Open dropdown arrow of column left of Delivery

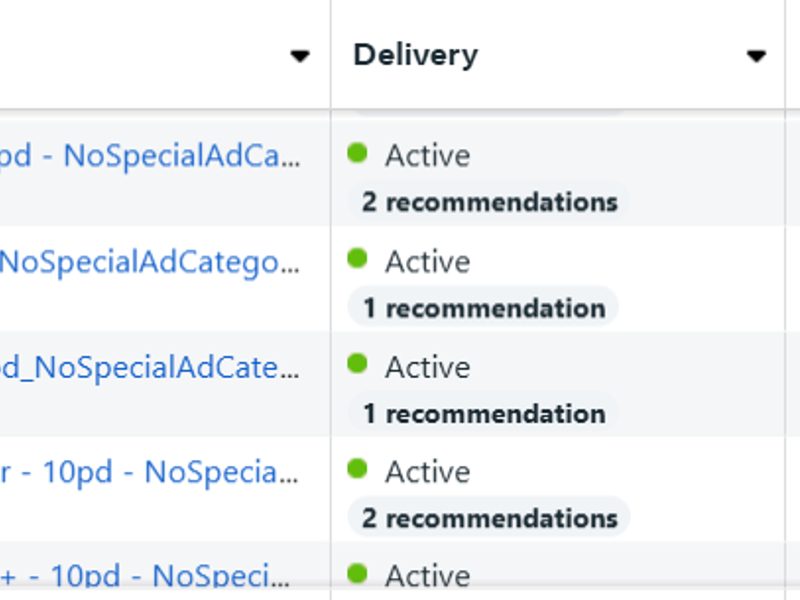click(x=300, y=56)
